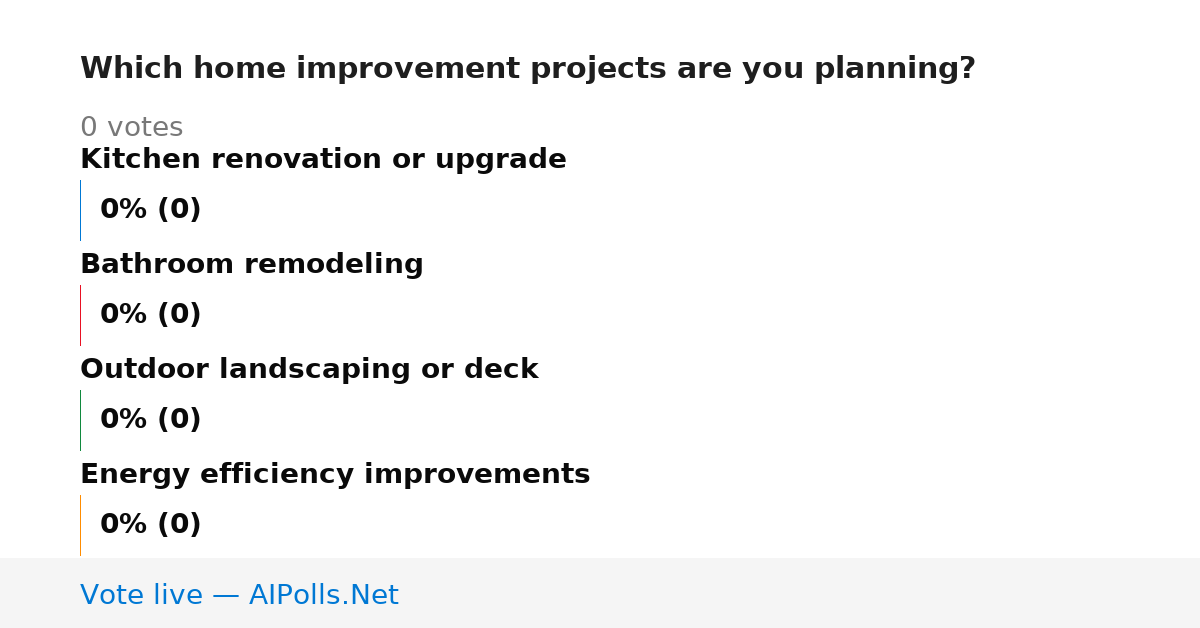This screenshot has height=628, width=1200.
Task: Open the Vote live — AIPolls.Net link
Action: coord(239,596)
